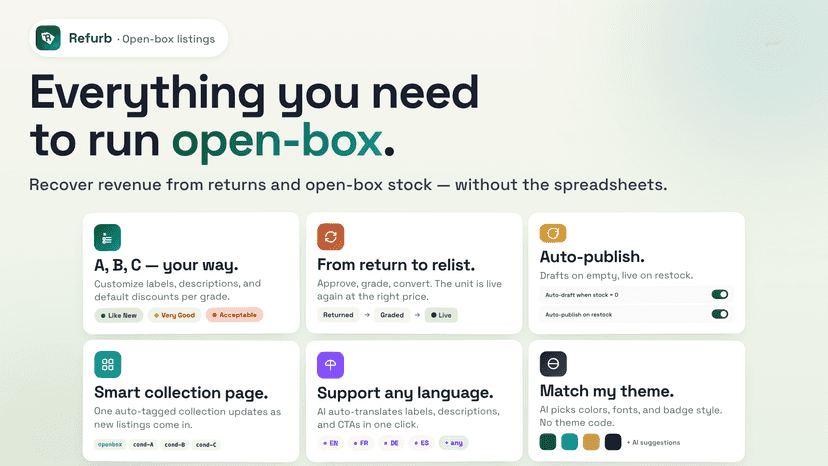Toggle Auto-publish on restock switch
Viewport: 828px width, 466px height.
pyautogui.click(x=720, y=314)
